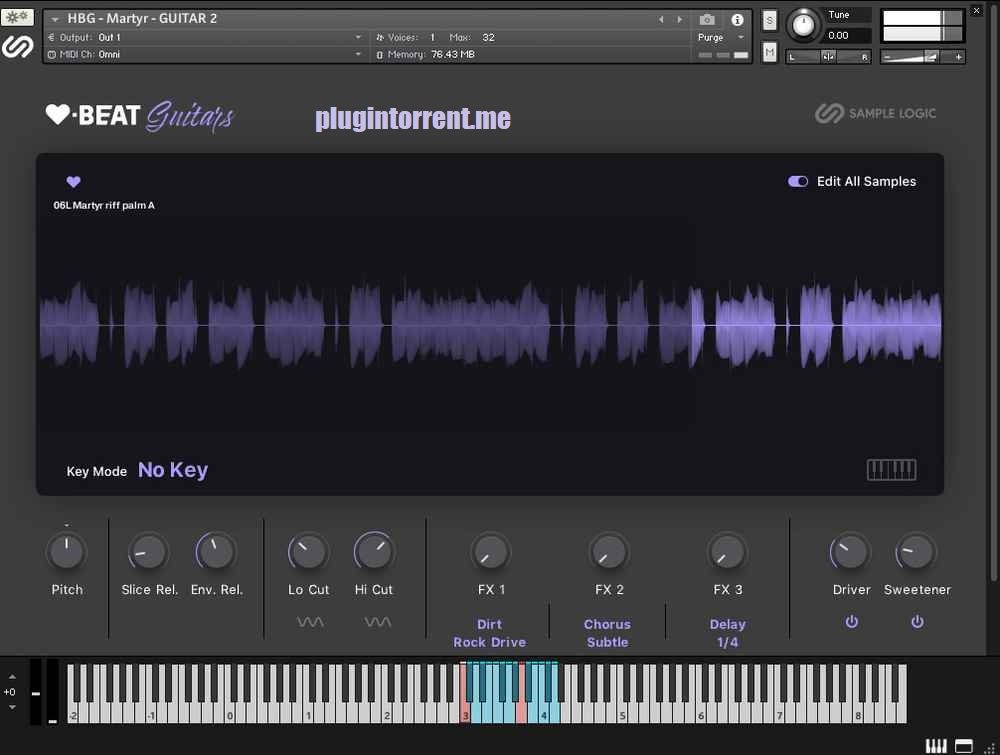Select FX 1 type Dirt Rock Drive

(490, 633)
